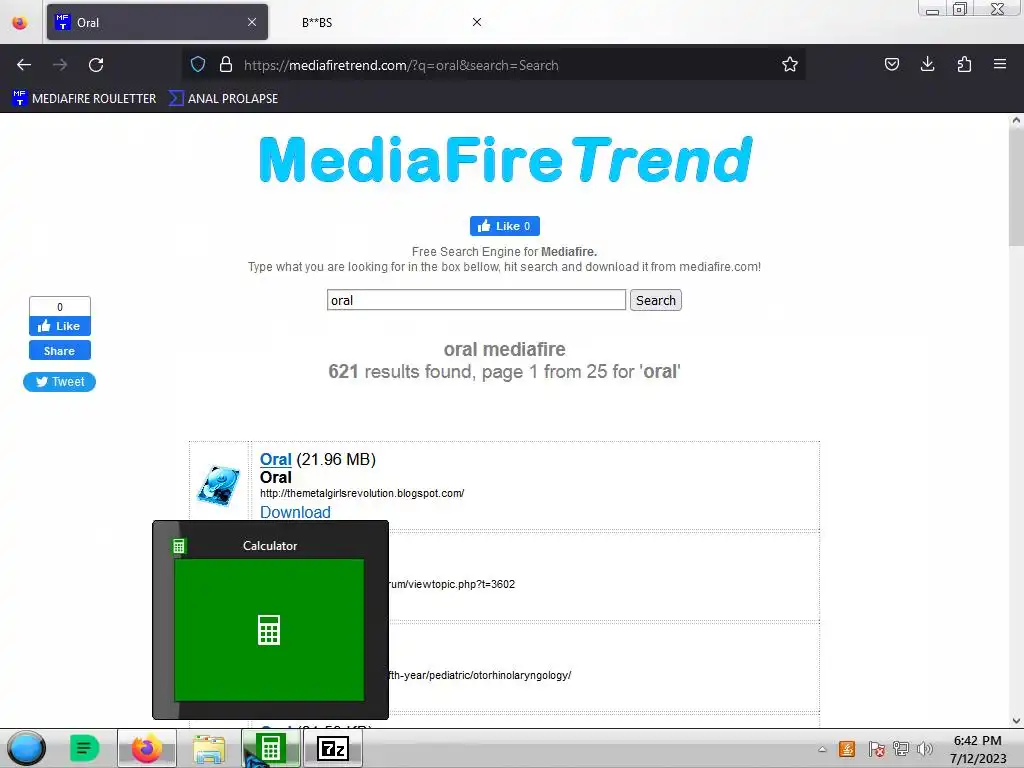Screen dimensions: 1024x768
Task: Click Download link for Oral result
Action: pos(295,513)
